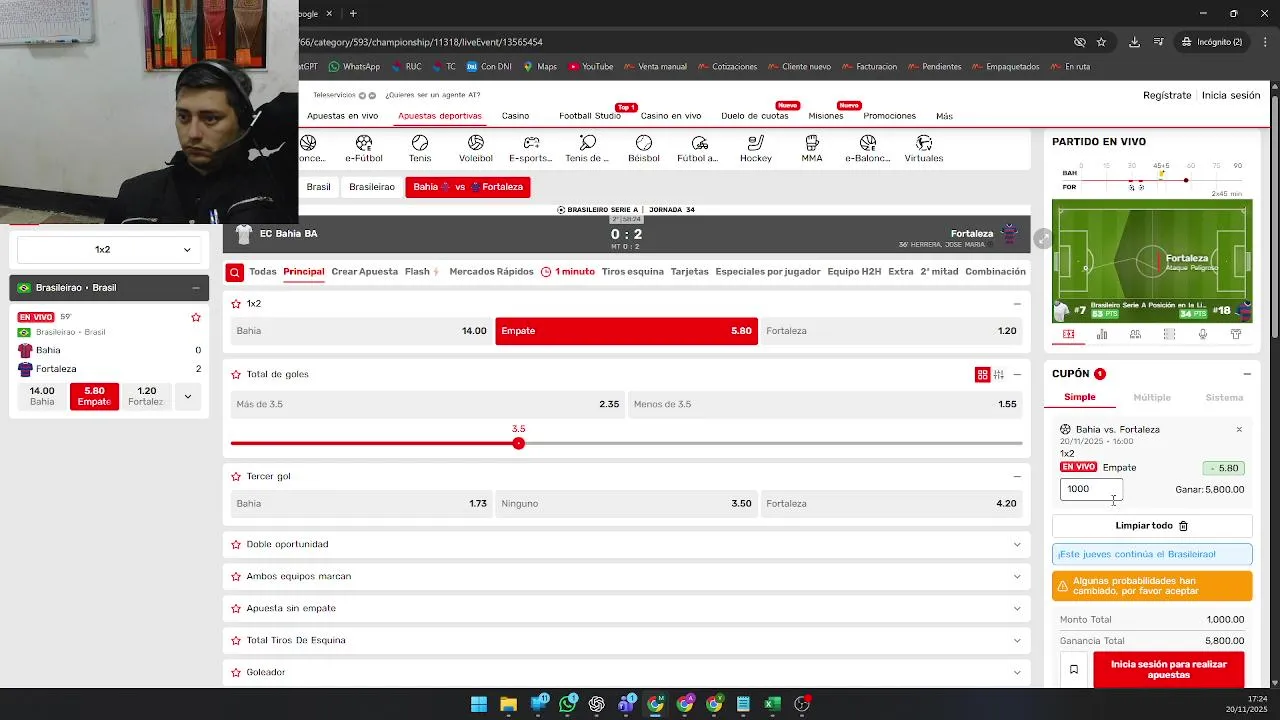Open Excel from the Windows taskbar
The image size is (1280, 720).
pyautogui.click(x=772, y=704)
